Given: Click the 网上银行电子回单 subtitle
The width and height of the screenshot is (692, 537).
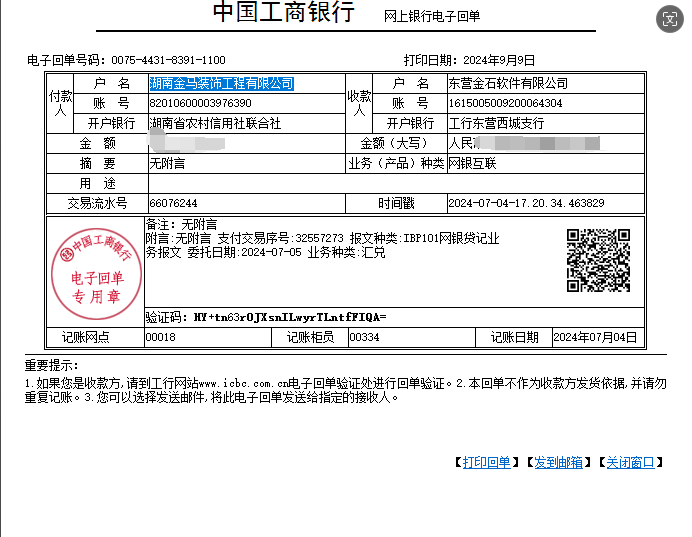Looking at the screenshot, I should point(432,16).
